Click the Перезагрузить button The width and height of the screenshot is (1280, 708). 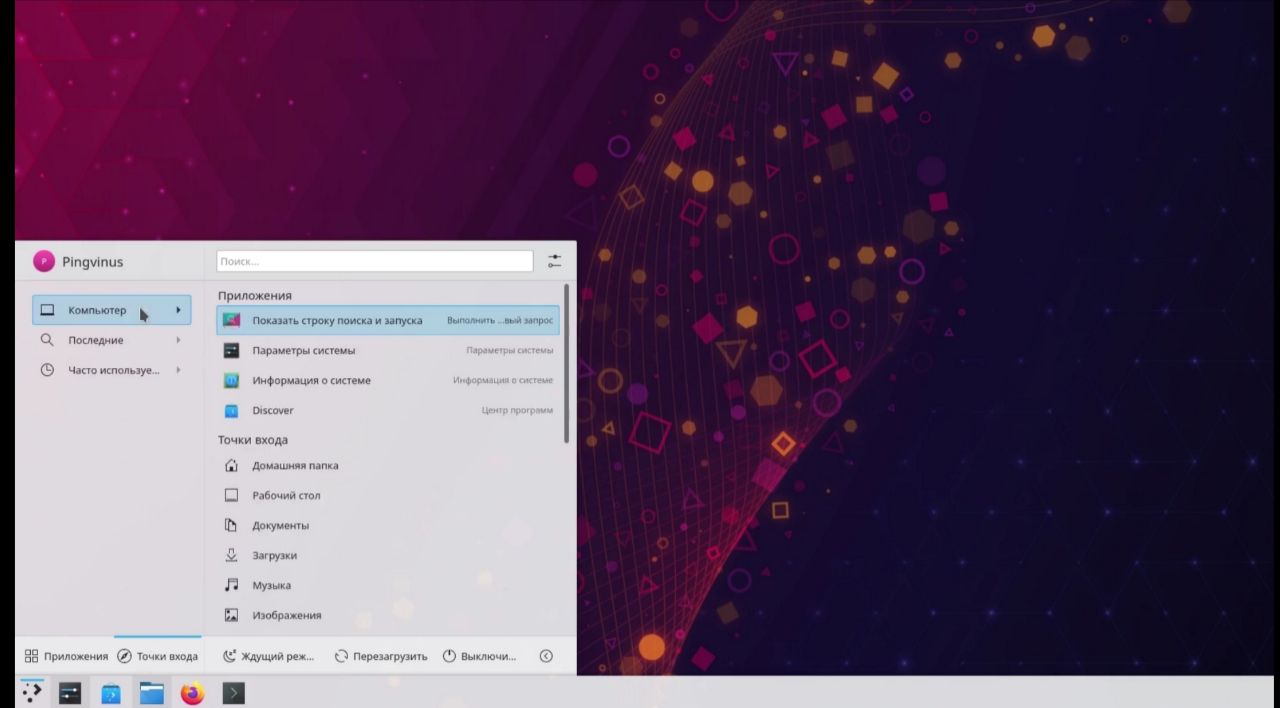[x=381, y=656]
